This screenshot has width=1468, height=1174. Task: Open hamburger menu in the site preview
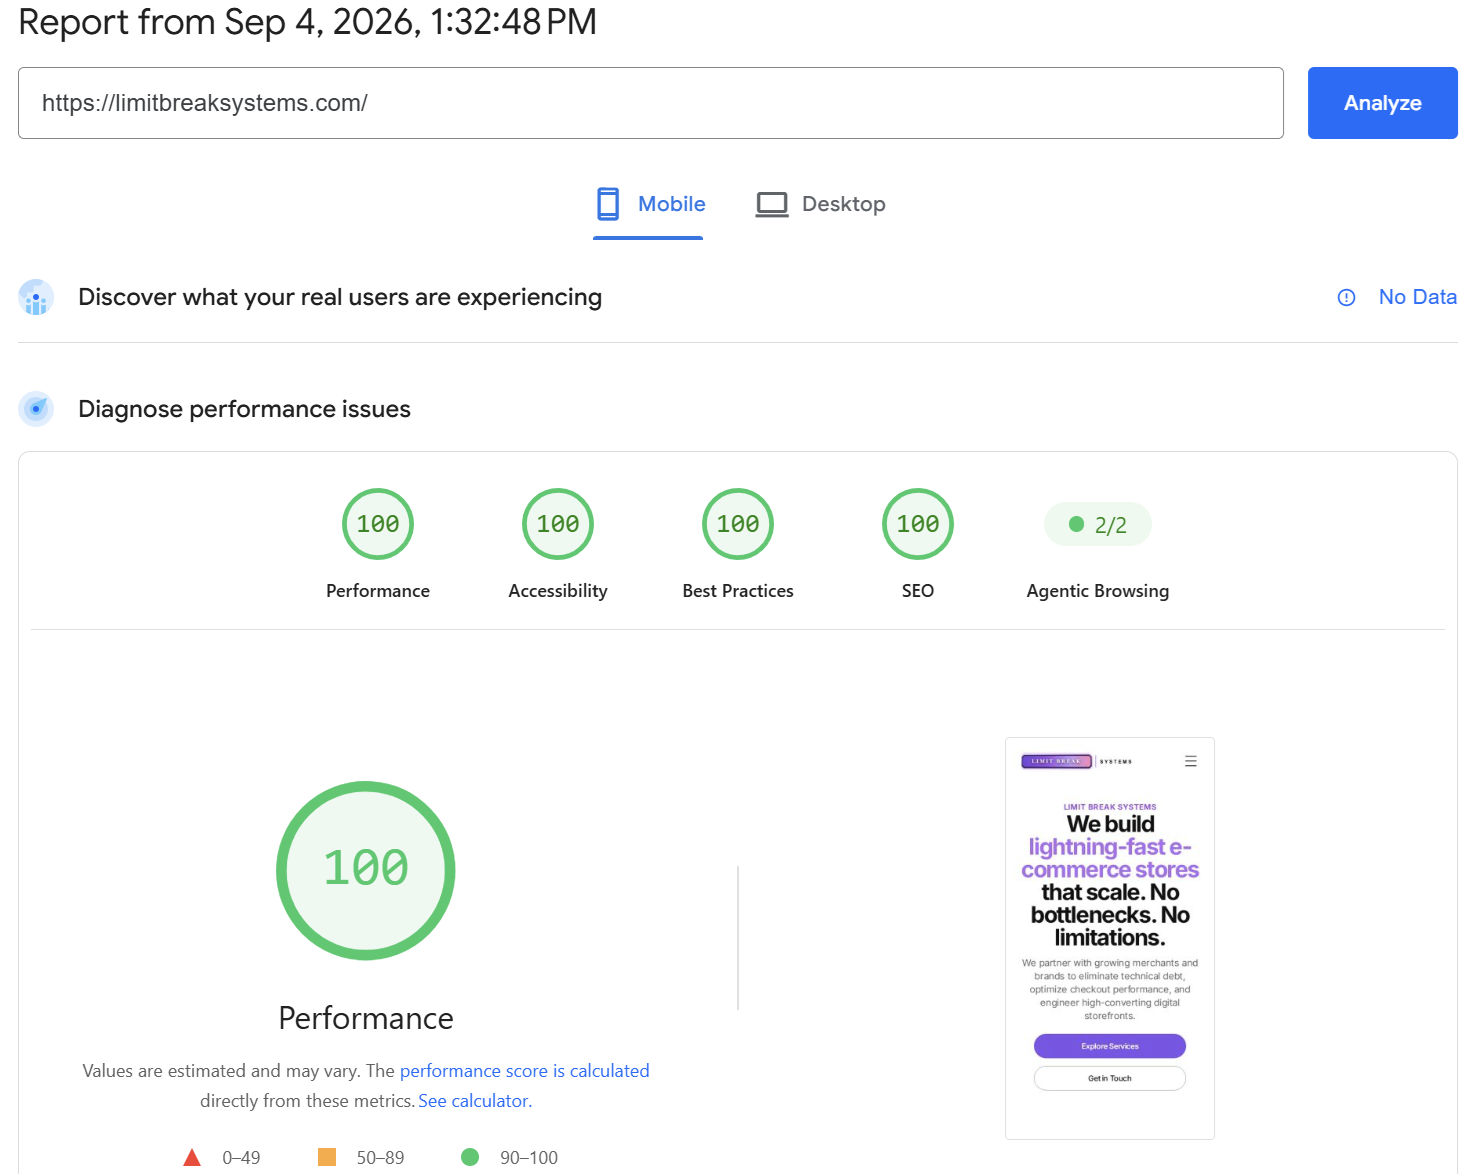click(1191, 761)
